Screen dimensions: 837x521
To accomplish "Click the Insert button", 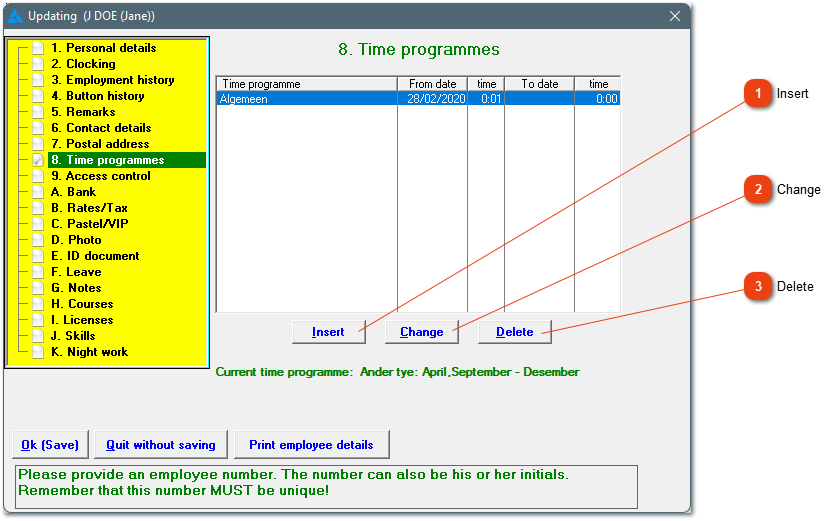I will (328, 332).
